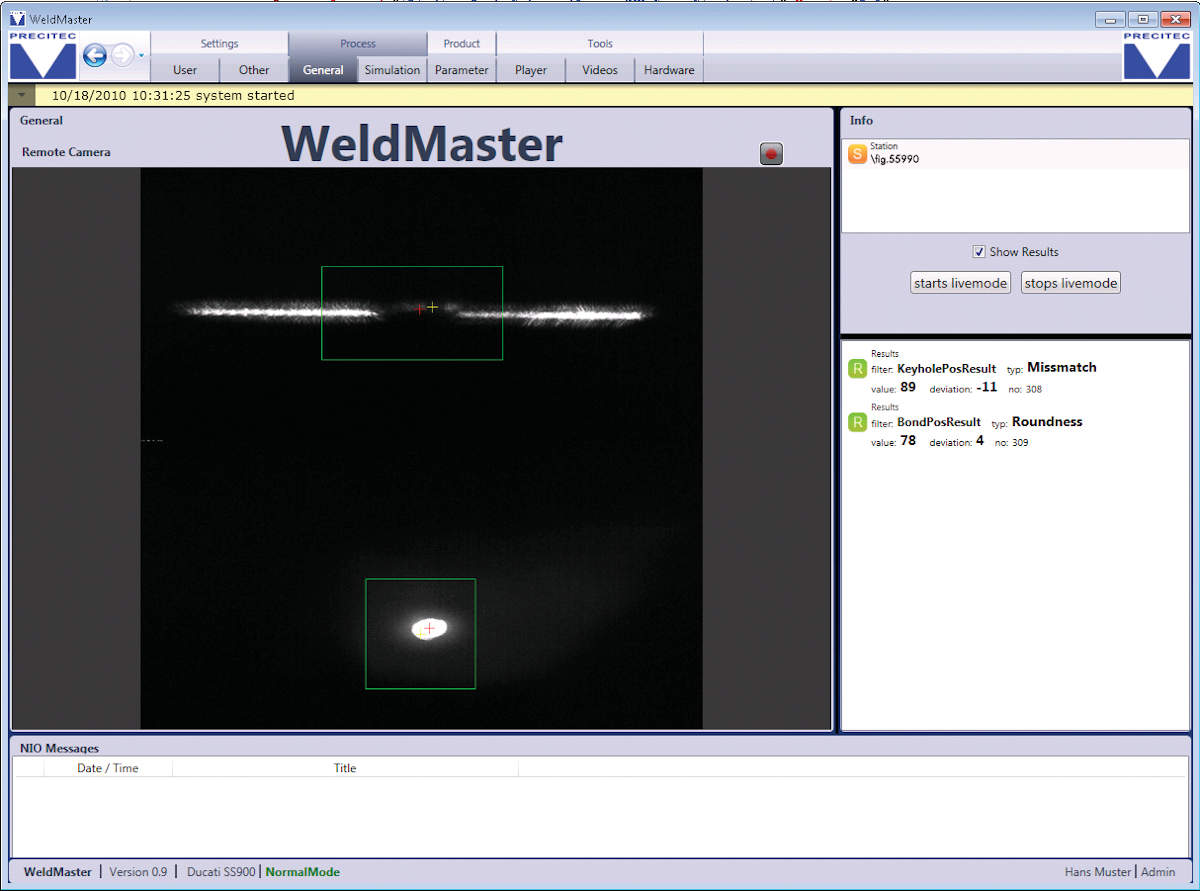The image size is (1200, 891).
Task: Click the WeldMaster title bar app icon
Action: pyautogui.click(x=17, y=19)
